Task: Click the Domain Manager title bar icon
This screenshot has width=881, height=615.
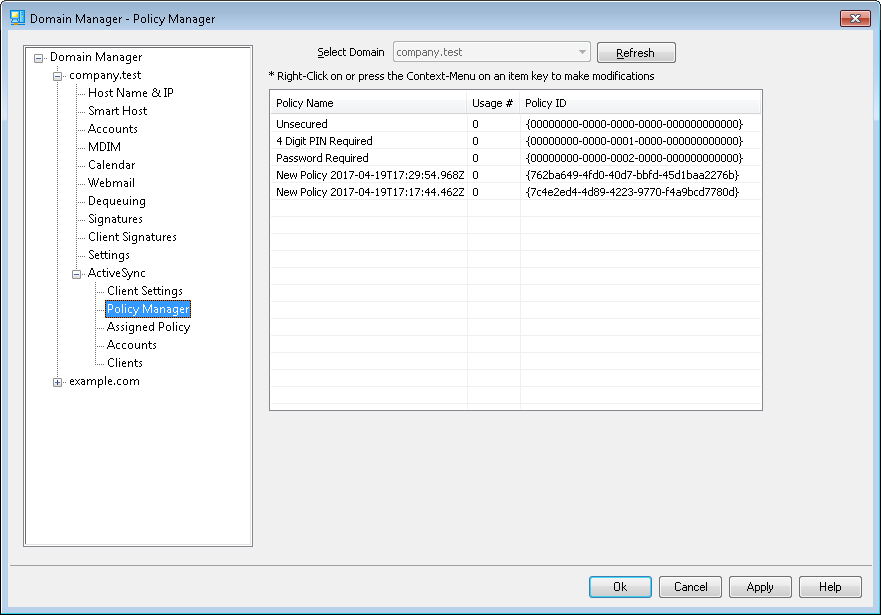Action: (x=17, y=18)
